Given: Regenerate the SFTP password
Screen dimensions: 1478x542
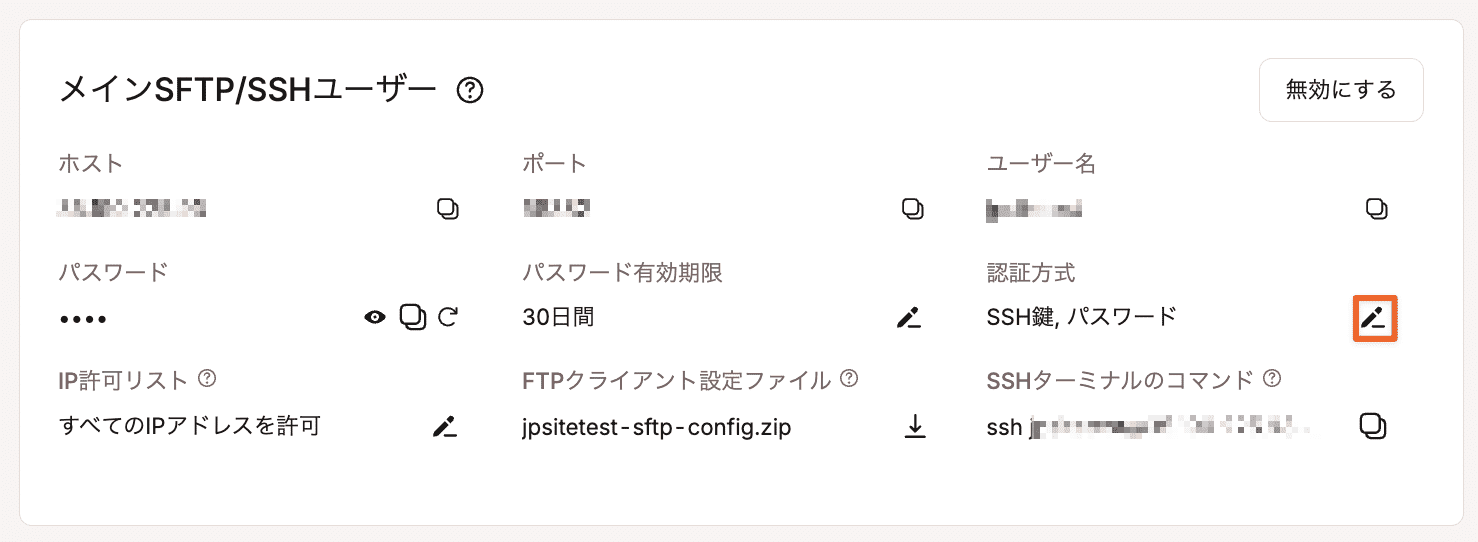Looking at the screenshot, I should tap(449, 317).
